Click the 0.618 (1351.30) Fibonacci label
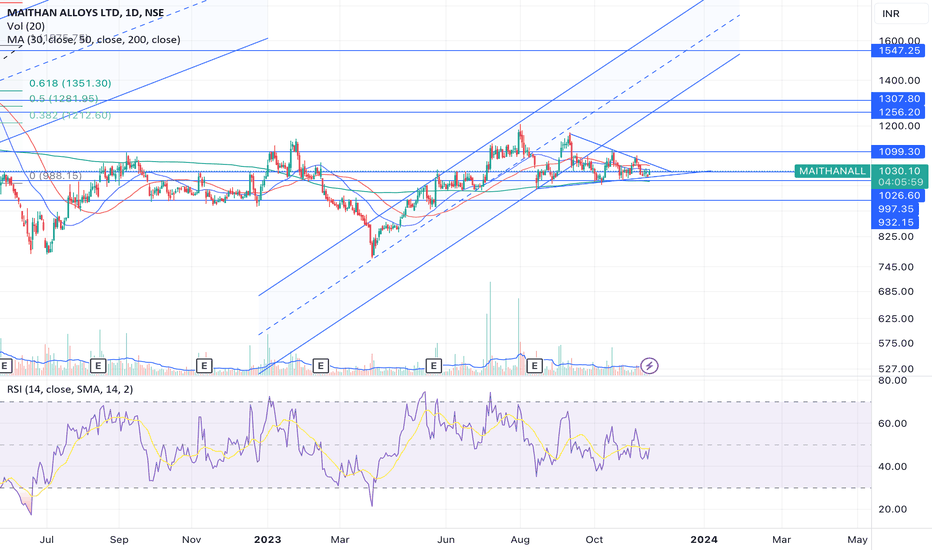 coord(70,83)
